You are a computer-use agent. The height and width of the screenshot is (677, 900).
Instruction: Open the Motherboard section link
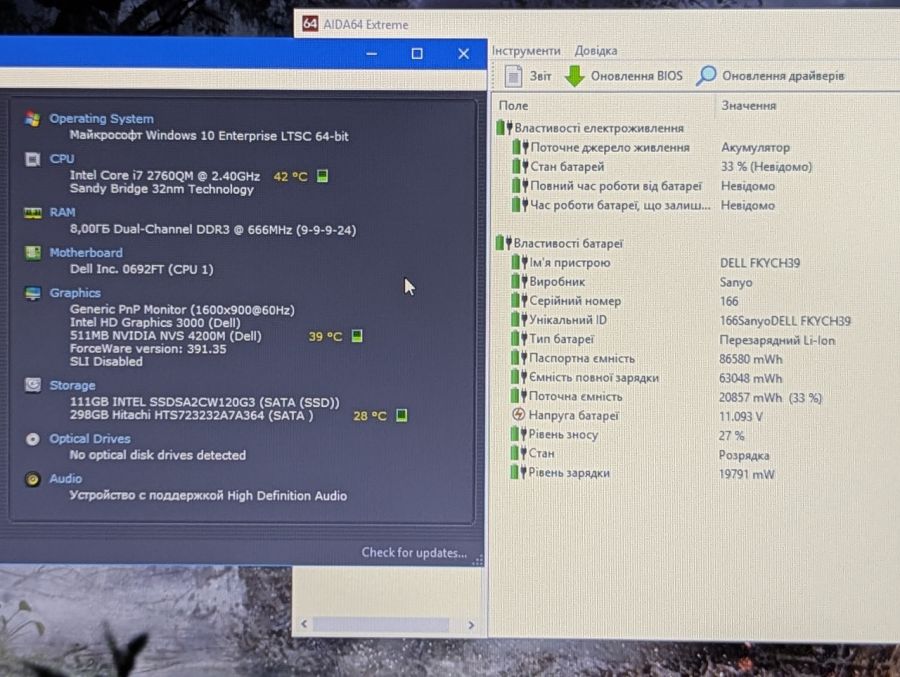click(86, 253)
